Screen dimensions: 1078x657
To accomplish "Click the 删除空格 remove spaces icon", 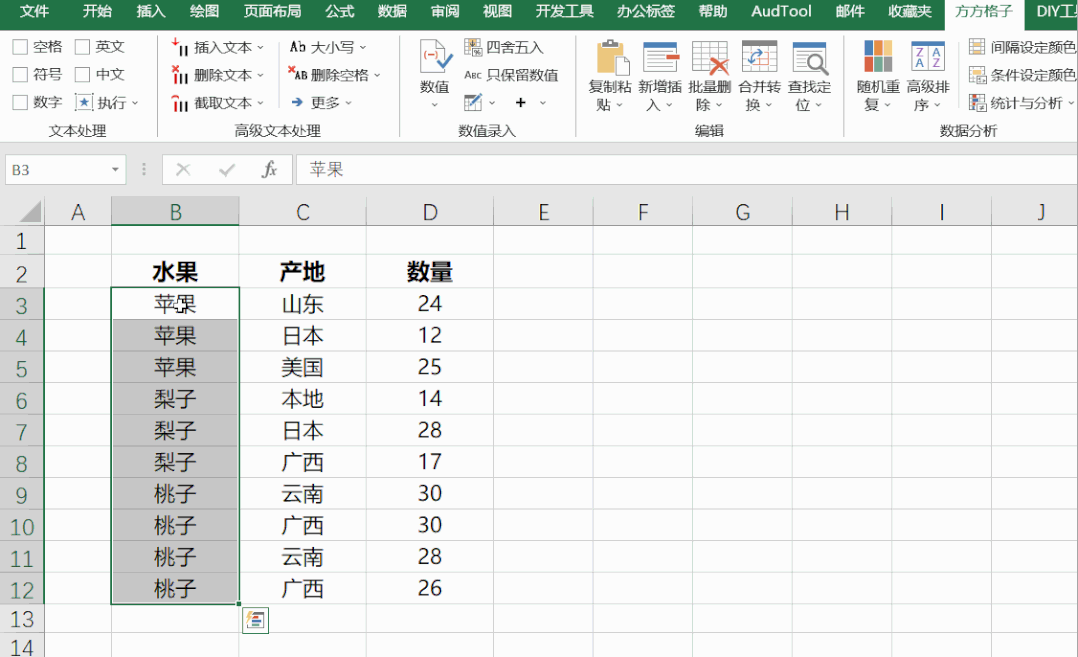I will (x=297, y=74).
